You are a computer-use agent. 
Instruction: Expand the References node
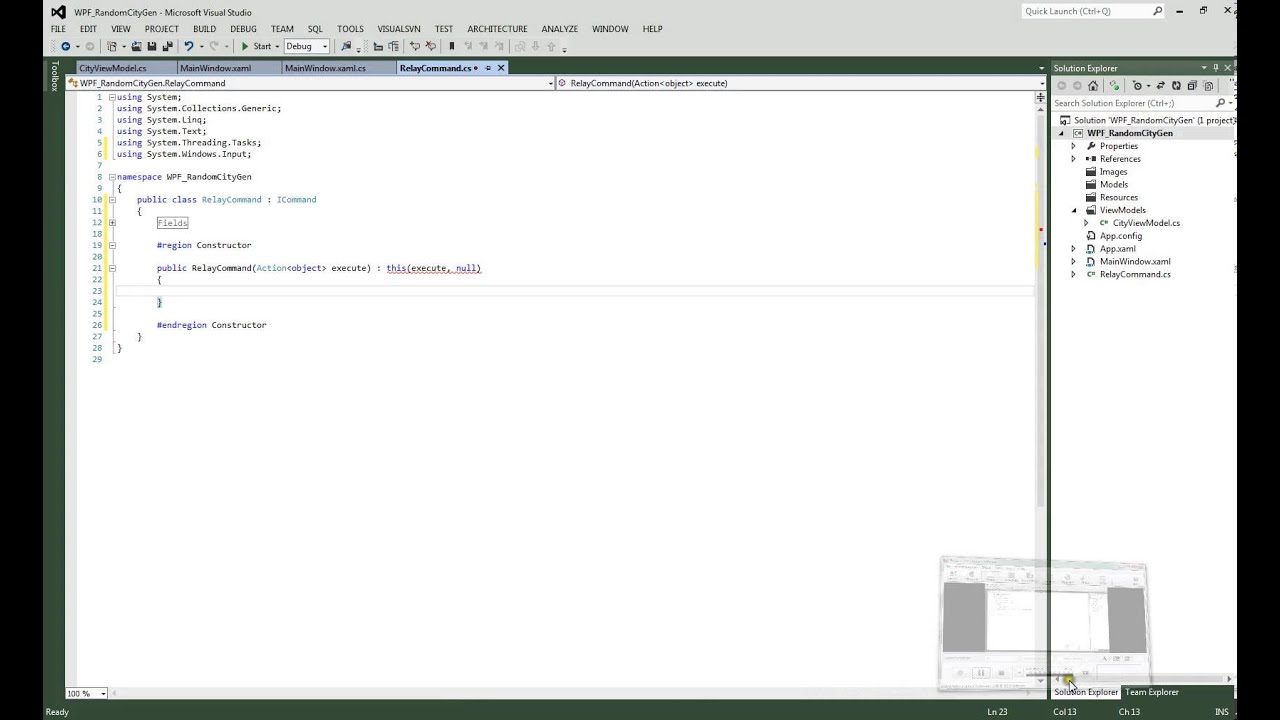(x=1074, y=159)
